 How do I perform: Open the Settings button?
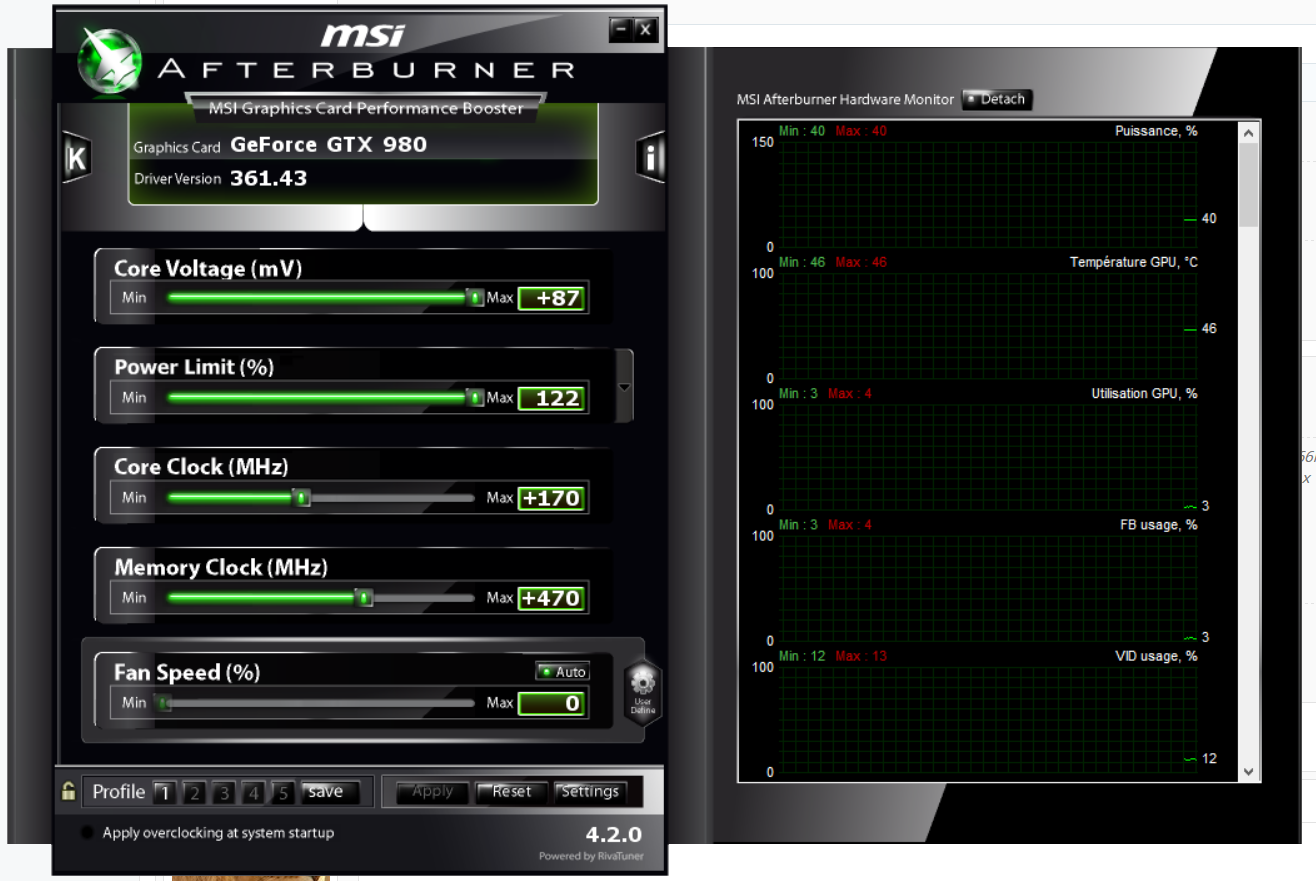(x=590, y=792)
